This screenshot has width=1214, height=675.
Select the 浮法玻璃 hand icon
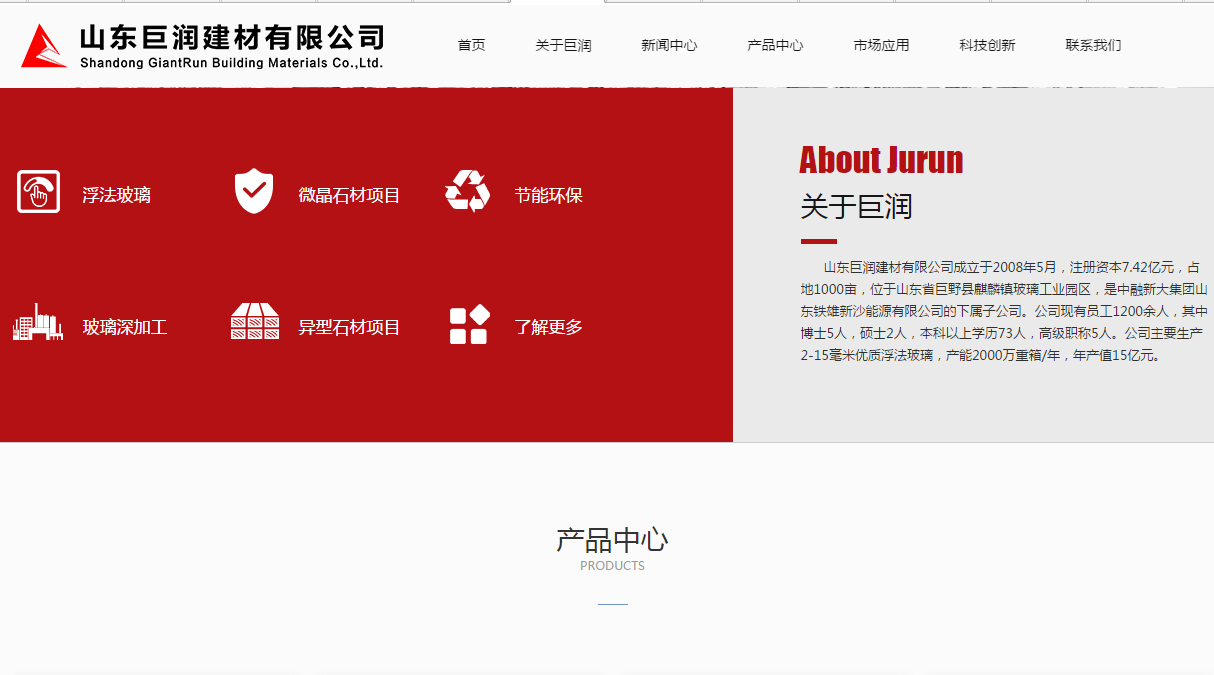click(38, 192)
